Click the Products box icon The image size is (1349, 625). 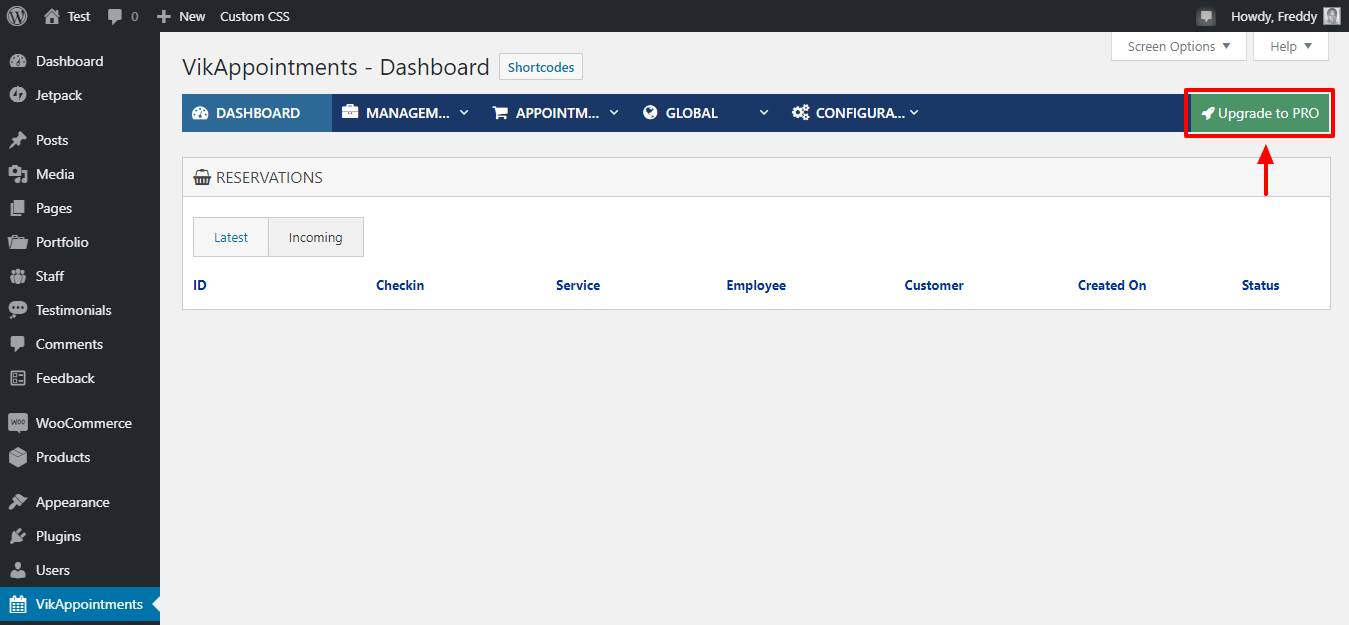(x=18, y=457)
